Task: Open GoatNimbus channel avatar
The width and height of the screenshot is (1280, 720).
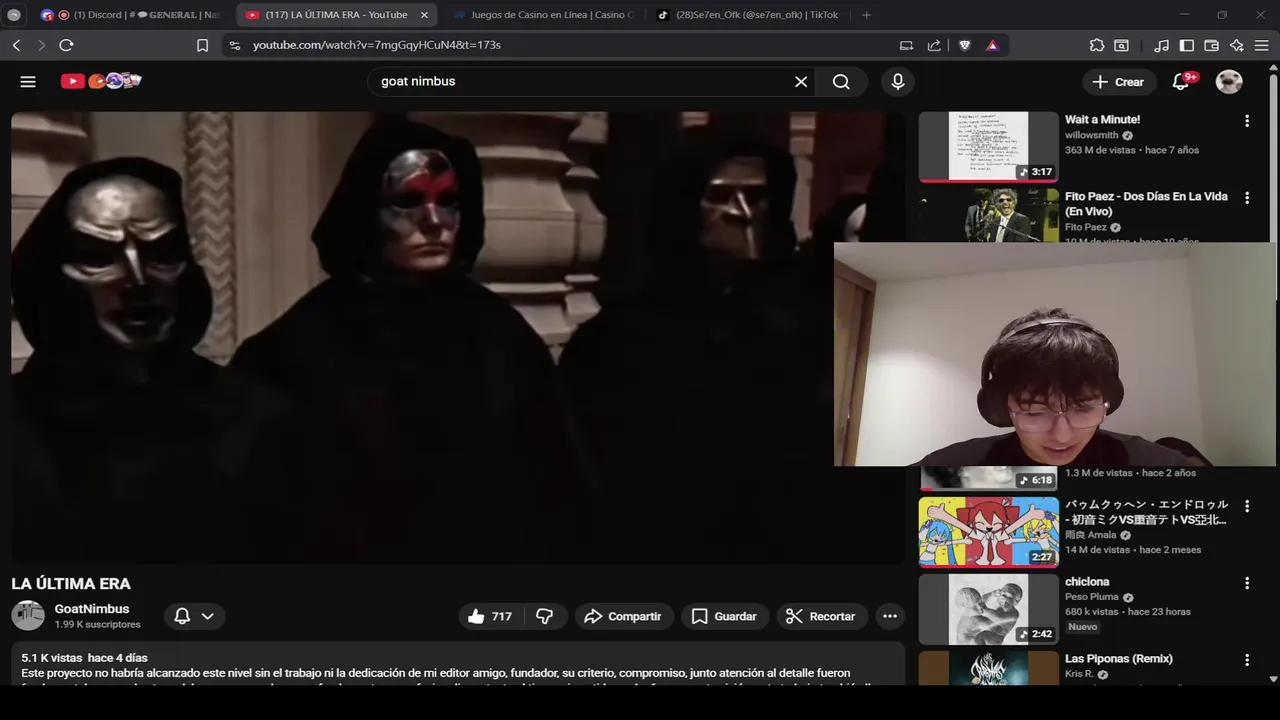Action: 28,616
